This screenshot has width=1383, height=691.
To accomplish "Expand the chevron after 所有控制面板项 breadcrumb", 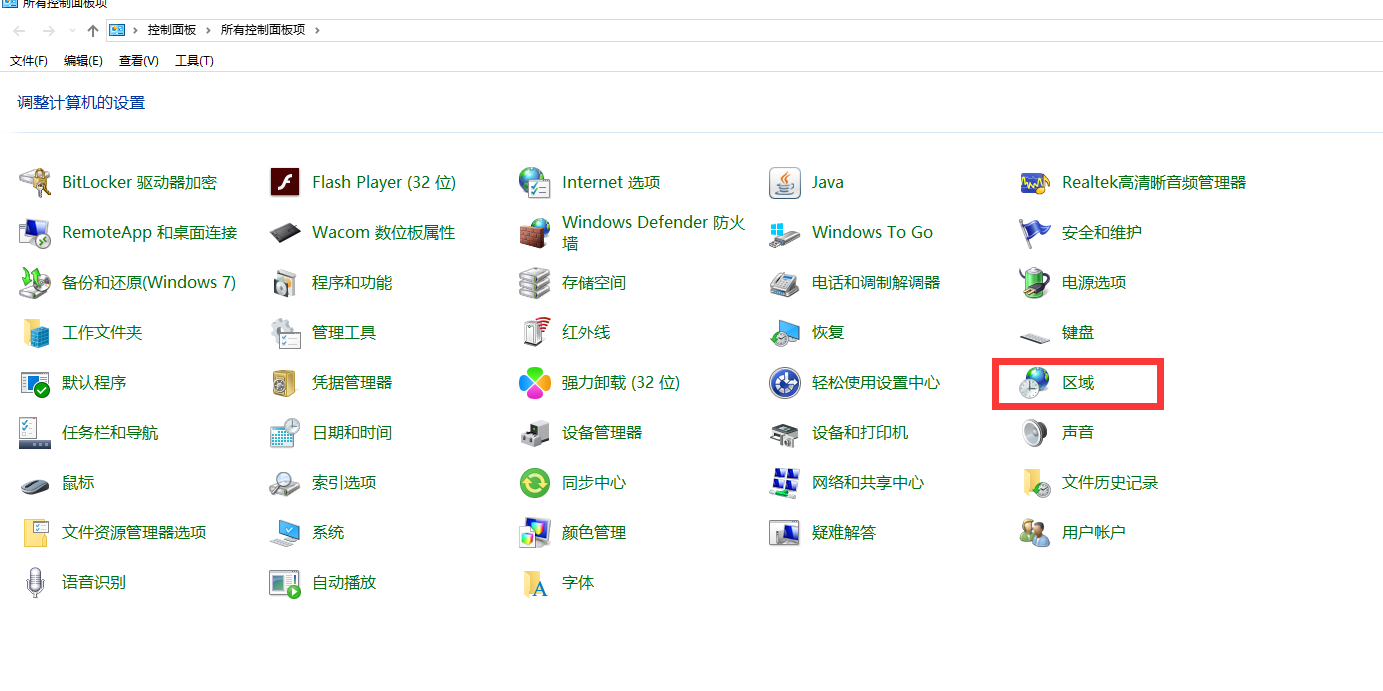I will pos(317,30).
